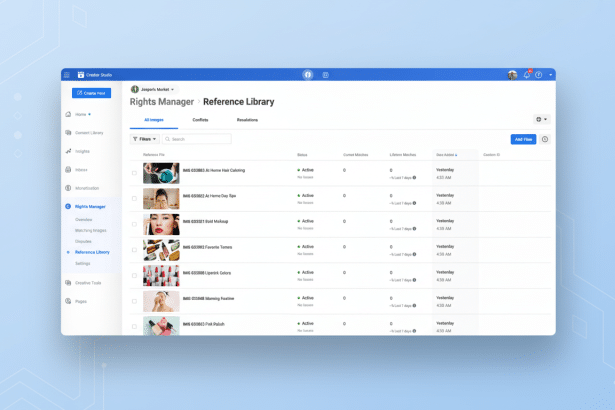The height and width of the screenshot is (410, 615).
Task: Click the Add Files button
Action: (x=523, y=139)
